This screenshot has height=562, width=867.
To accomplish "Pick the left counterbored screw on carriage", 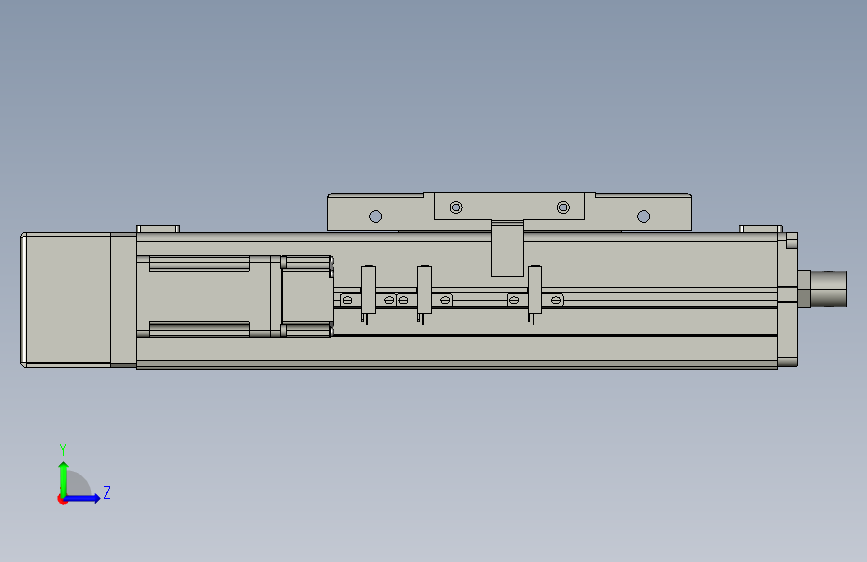I will click(456, 207).
